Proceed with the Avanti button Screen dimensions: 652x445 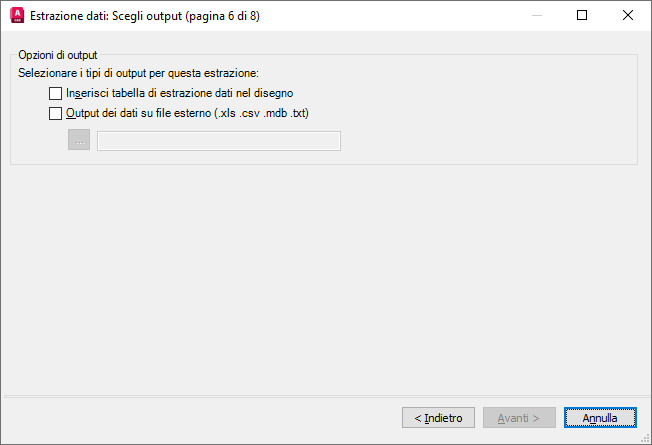pyautogui.click(x=519, y=418)
